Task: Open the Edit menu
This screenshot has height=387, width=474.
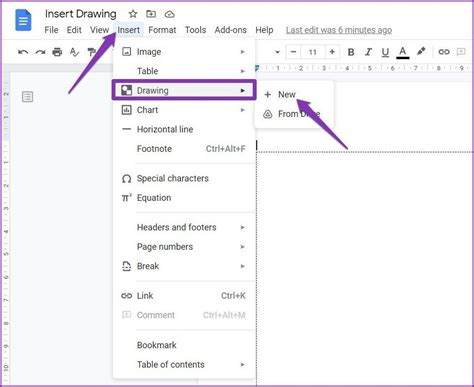Action: (x=74, y=30)
